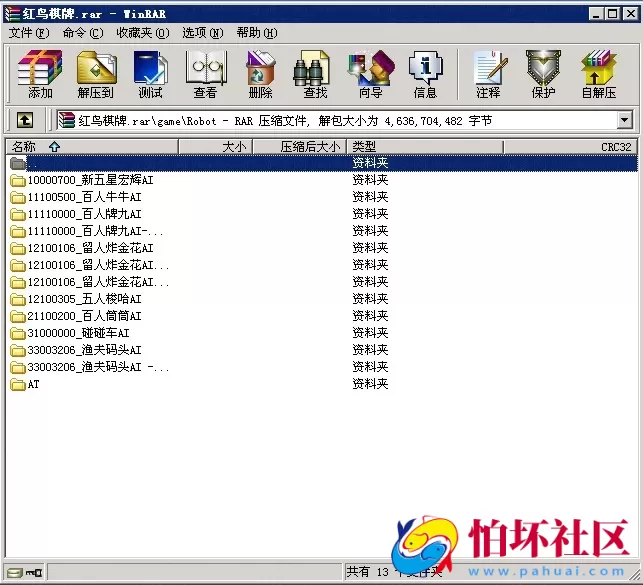Open the 向导 (Wizard) toolbar icon

coord(371,74)
